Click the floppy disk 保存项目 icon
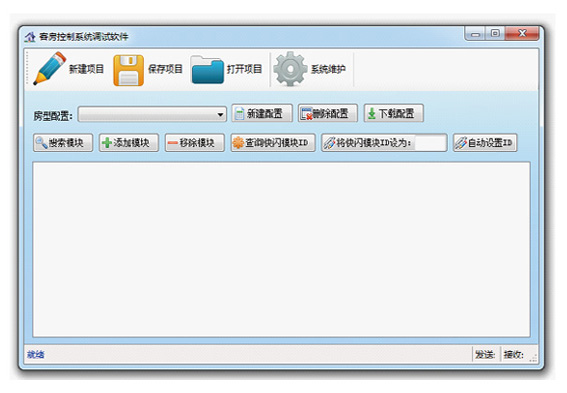Screen dimensions: 567x393 point(128,70)
